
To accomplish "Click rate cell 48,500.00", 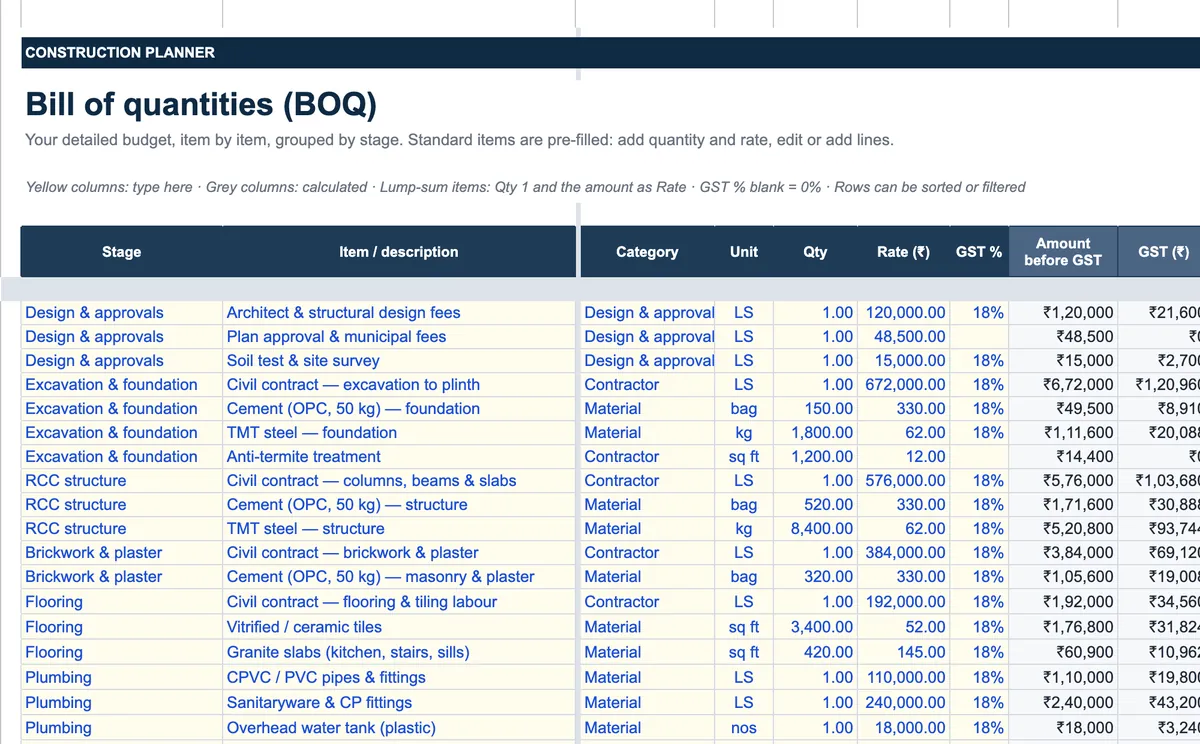I will point(903,337).
